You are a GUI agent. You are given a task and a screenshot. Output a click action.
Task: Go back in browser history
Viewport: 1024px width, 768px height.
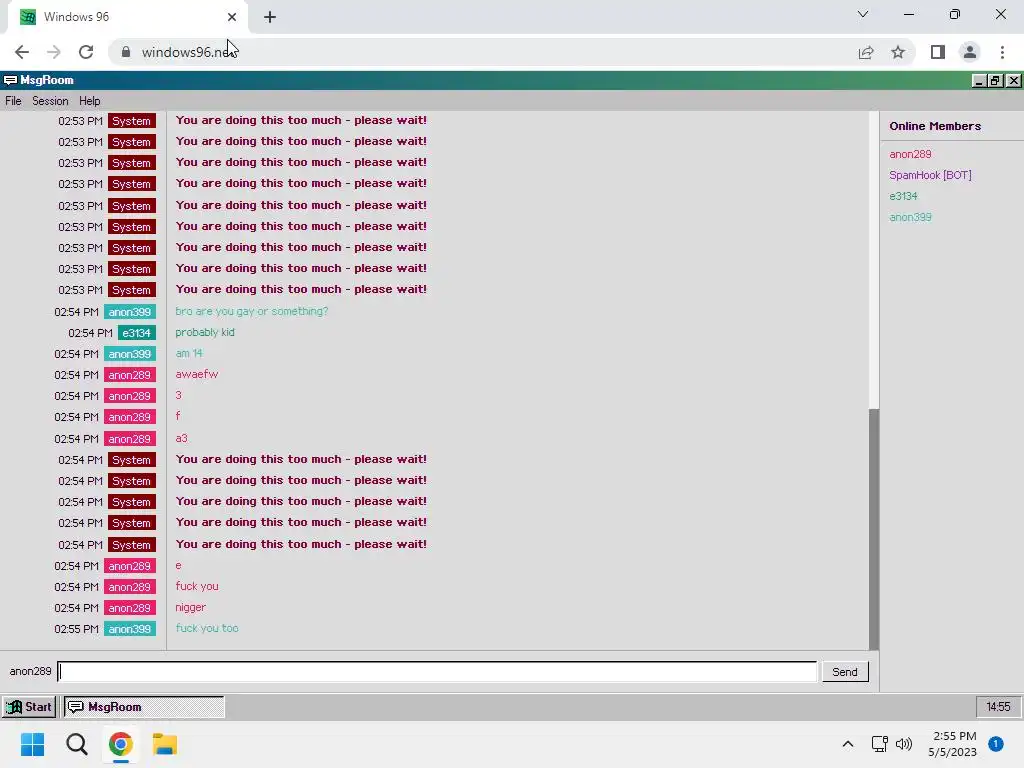click(x=22, y=52)
